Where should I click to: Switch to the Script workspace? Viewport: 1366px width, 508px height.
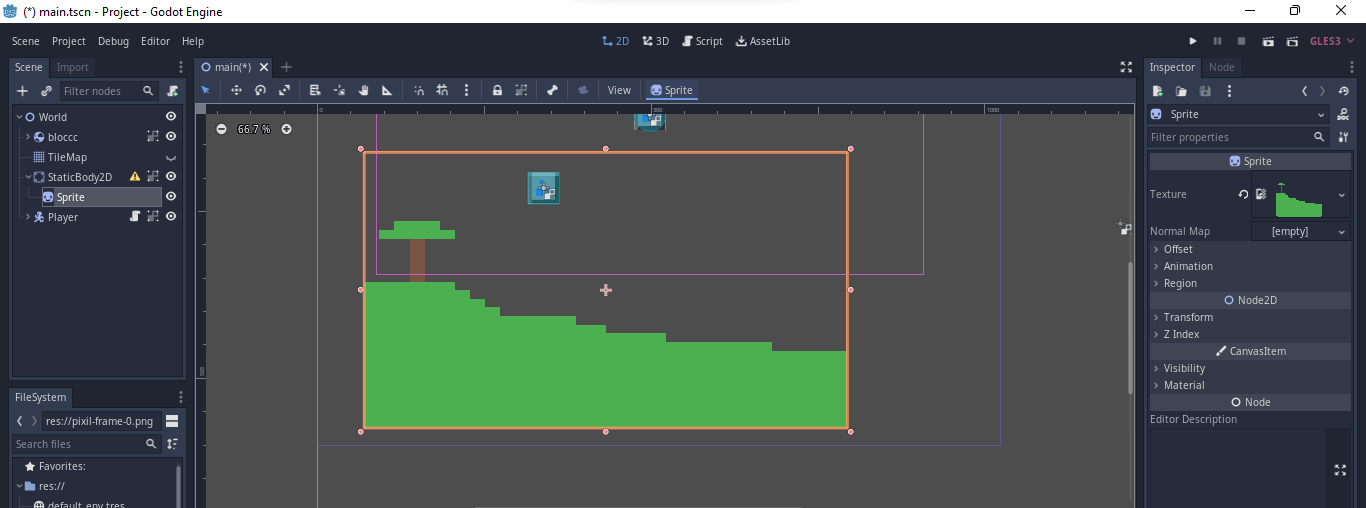[702, 41]
